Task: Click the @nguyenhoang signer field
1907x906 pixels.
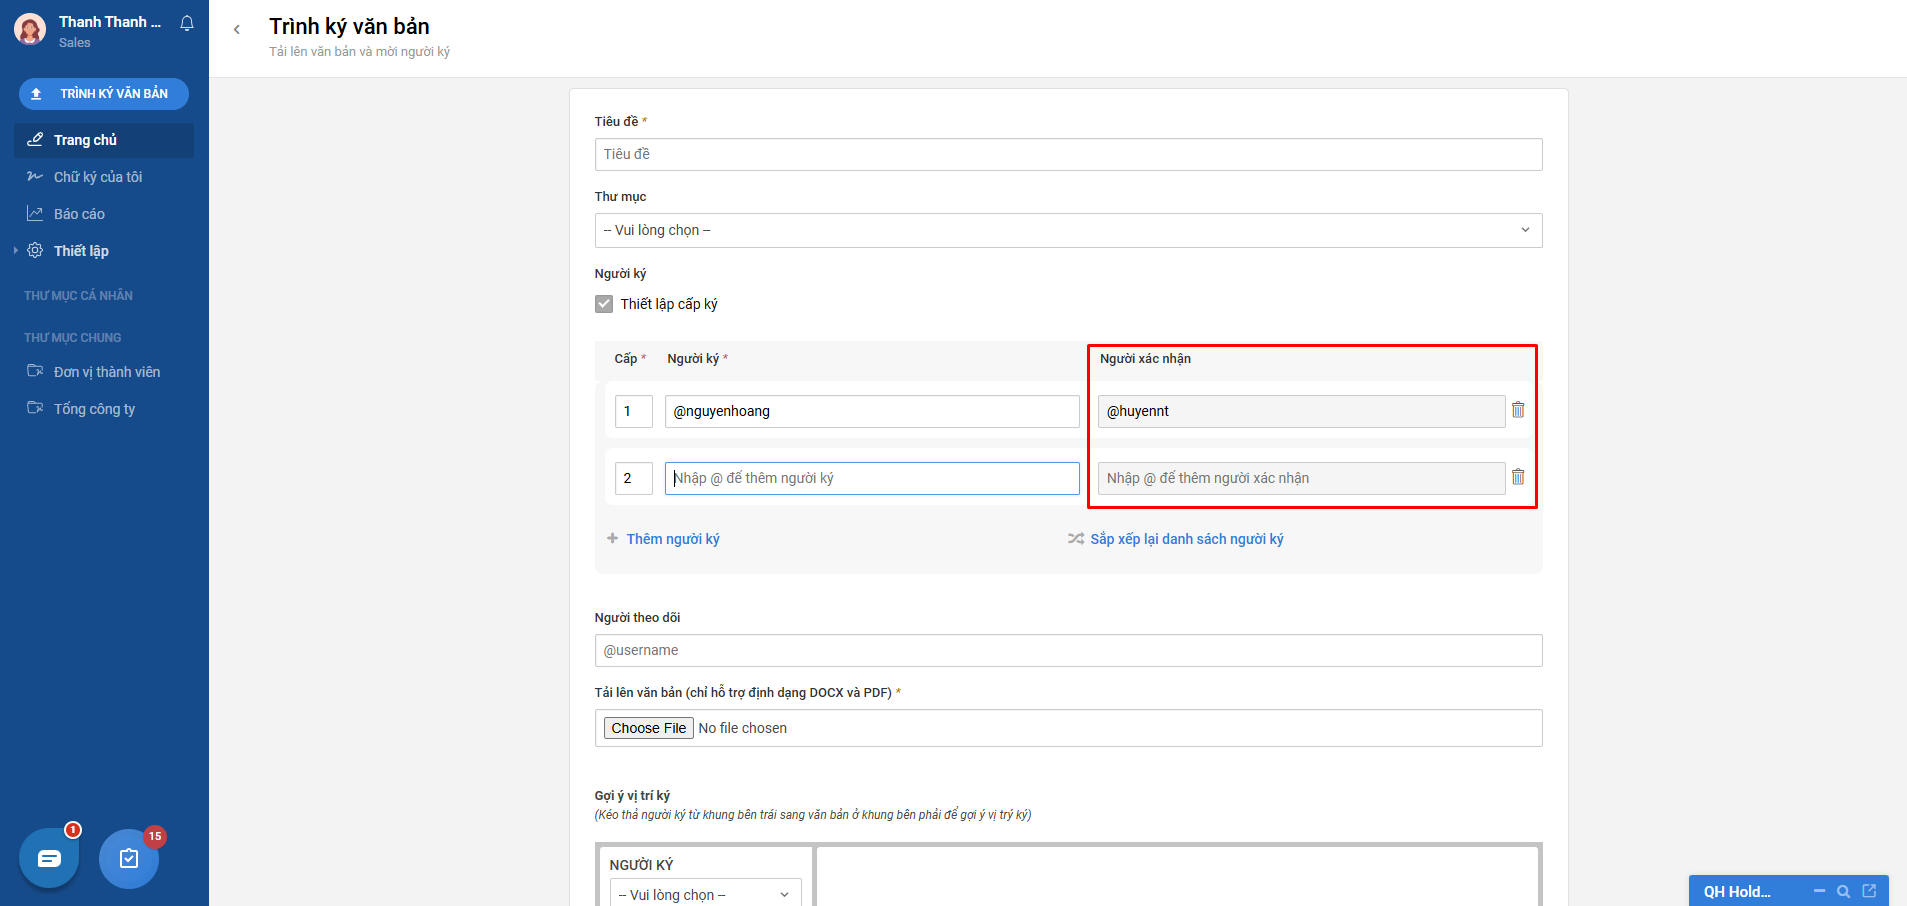Action: click(872, 411)
